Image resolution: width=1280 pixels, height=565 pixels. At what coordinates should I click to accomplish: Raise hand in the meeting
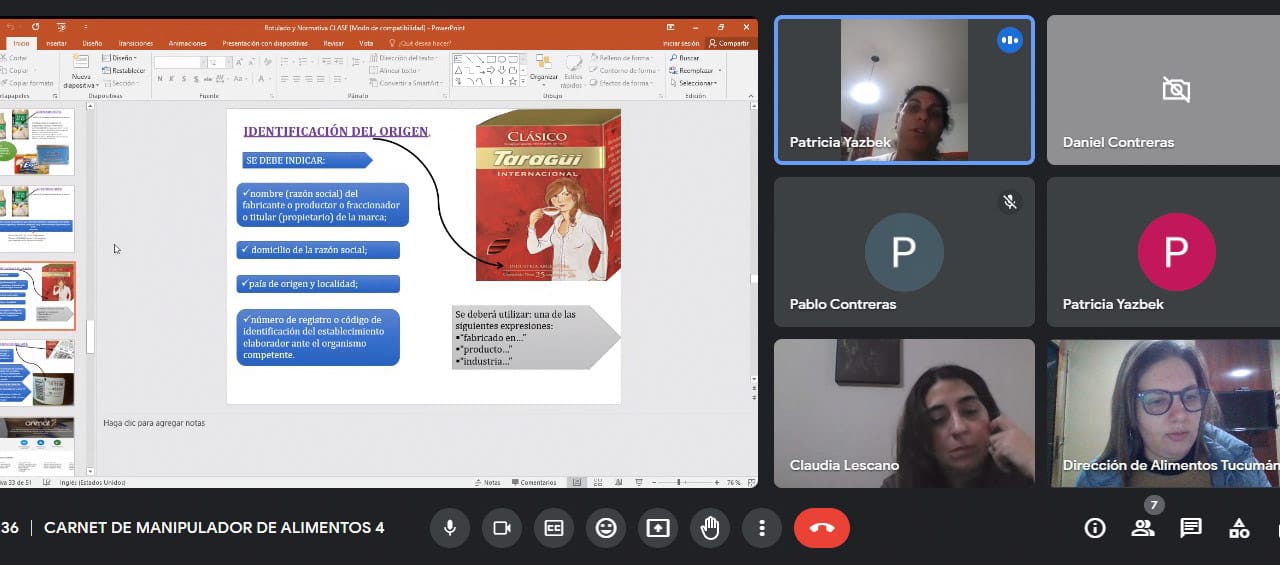[710, 528]
